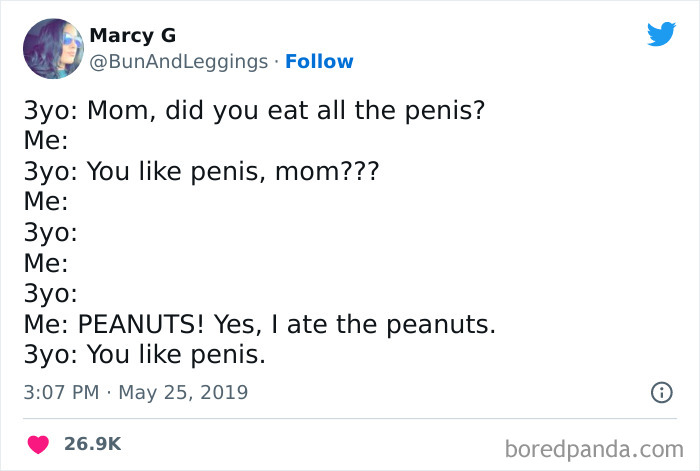
Task: Click the "Marcy G" display name
Action: point(132,35)
